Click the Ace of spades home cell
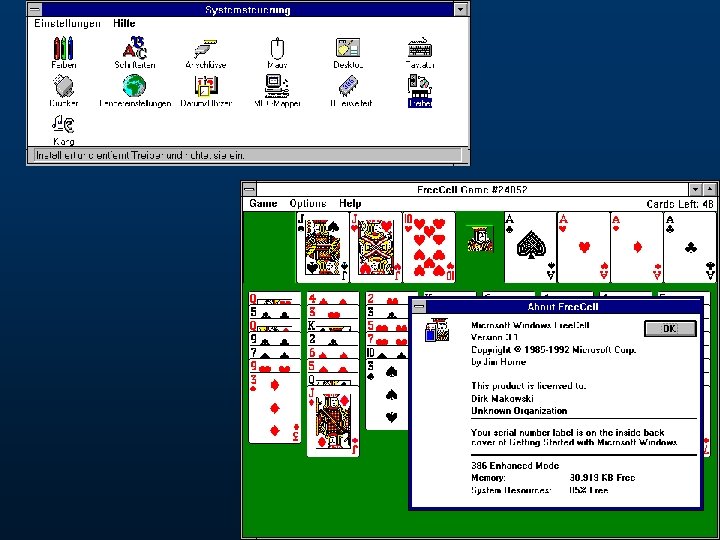Image resolution: width=720 pixels, height=540 pixels. (x=530, y=247)
